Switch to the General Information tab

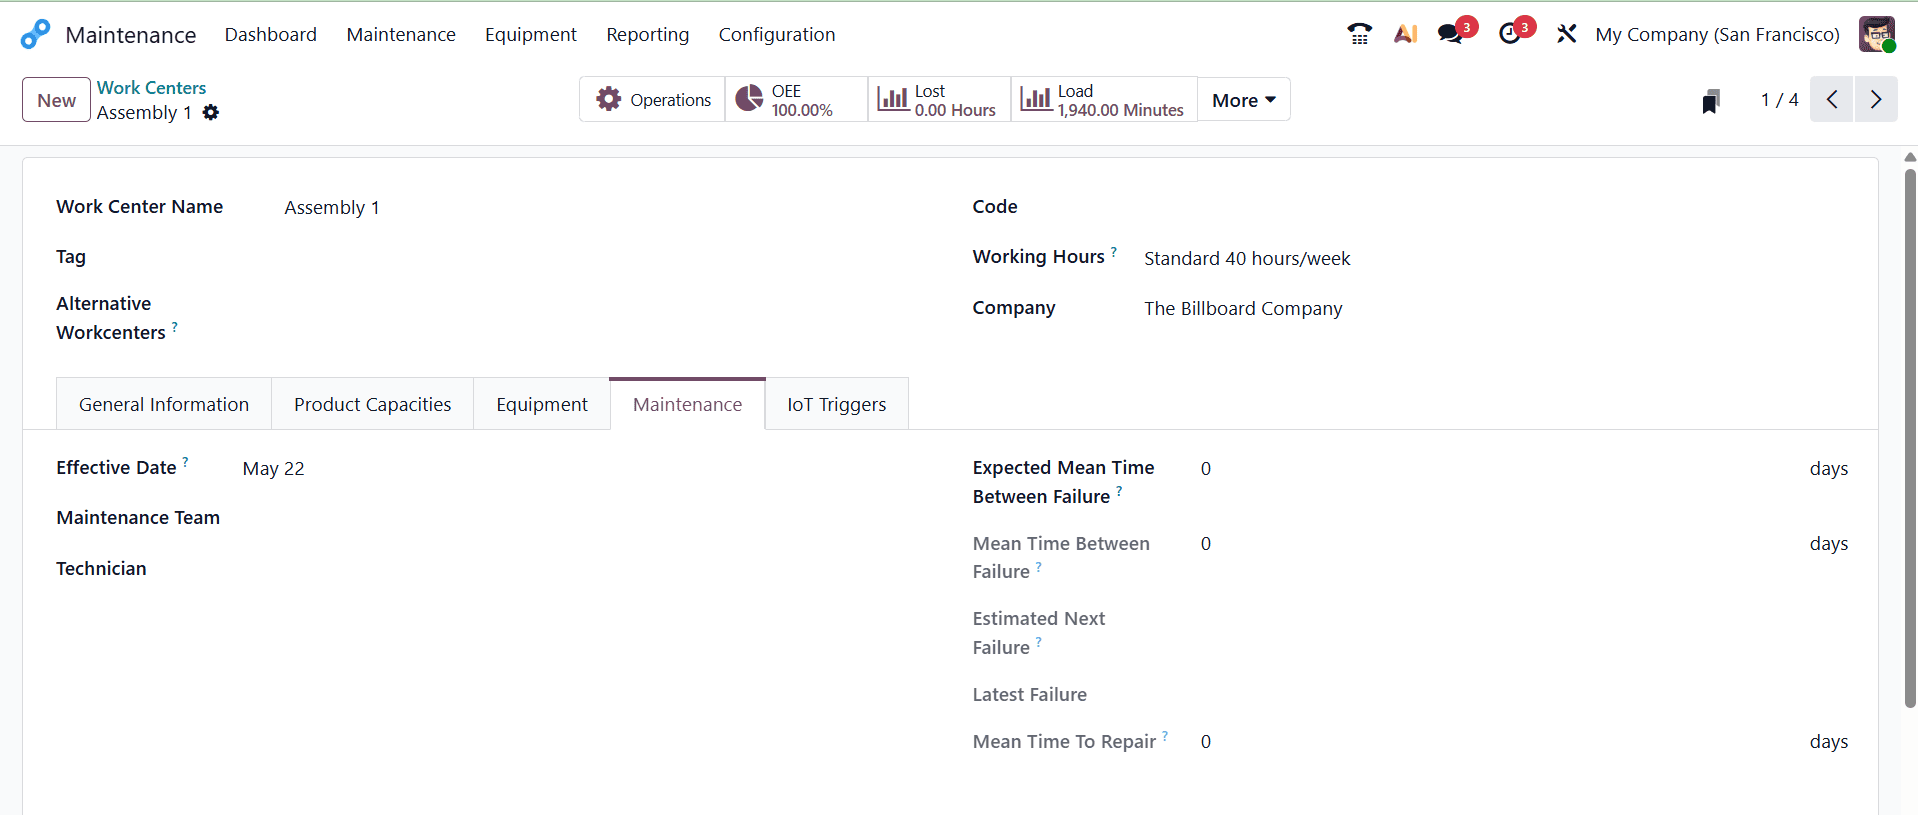(x=164, y=404)
